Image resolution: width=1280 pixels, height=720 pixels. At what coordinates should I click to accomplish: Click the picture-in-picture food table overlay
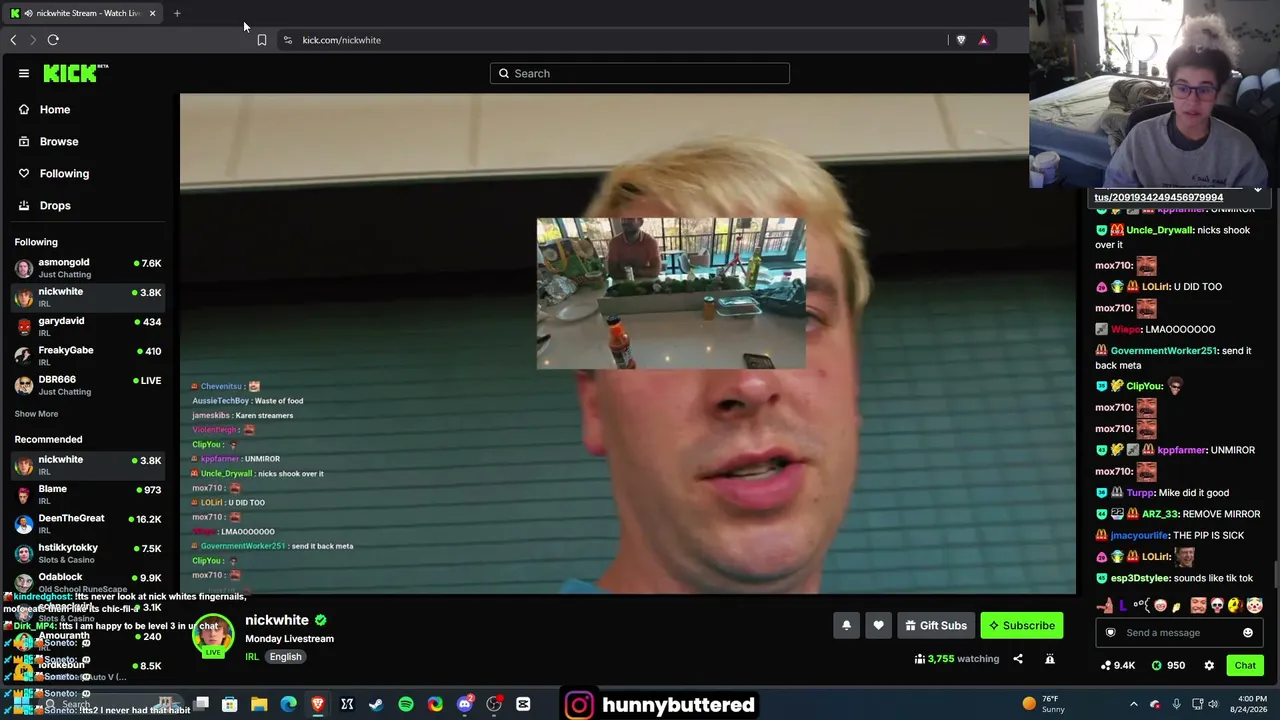pos(671,293)
